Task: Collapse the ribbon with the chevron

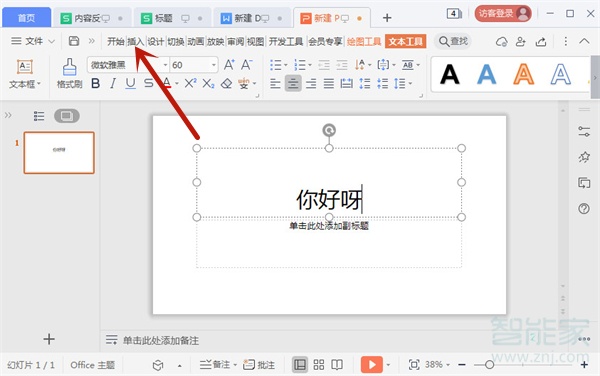Action: 584,41
